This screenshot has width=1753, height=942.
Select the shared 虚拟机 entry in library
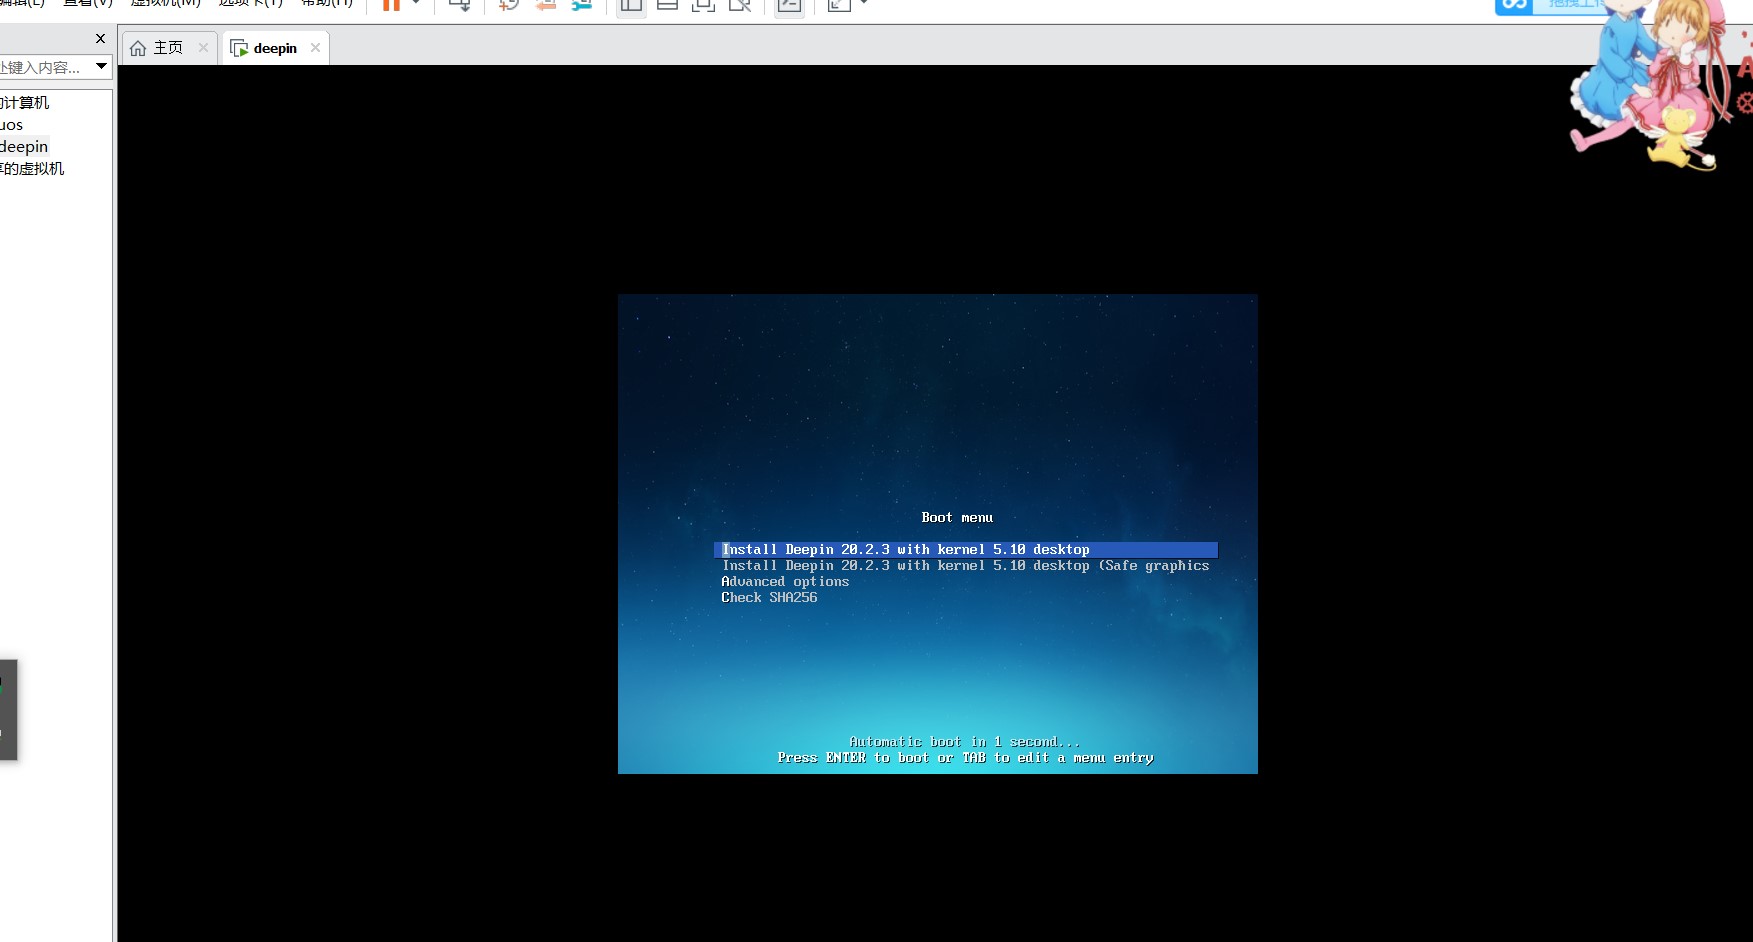[x=32, y=168]
